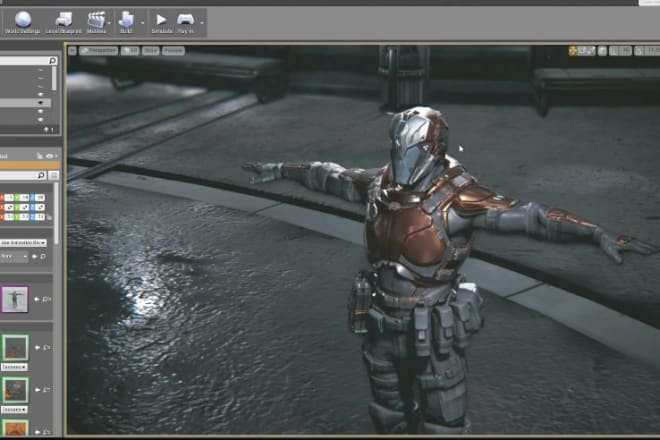Click the viewport button right of Show
The width and height of the screenshot is (660, 440).
tap(173, 51)
